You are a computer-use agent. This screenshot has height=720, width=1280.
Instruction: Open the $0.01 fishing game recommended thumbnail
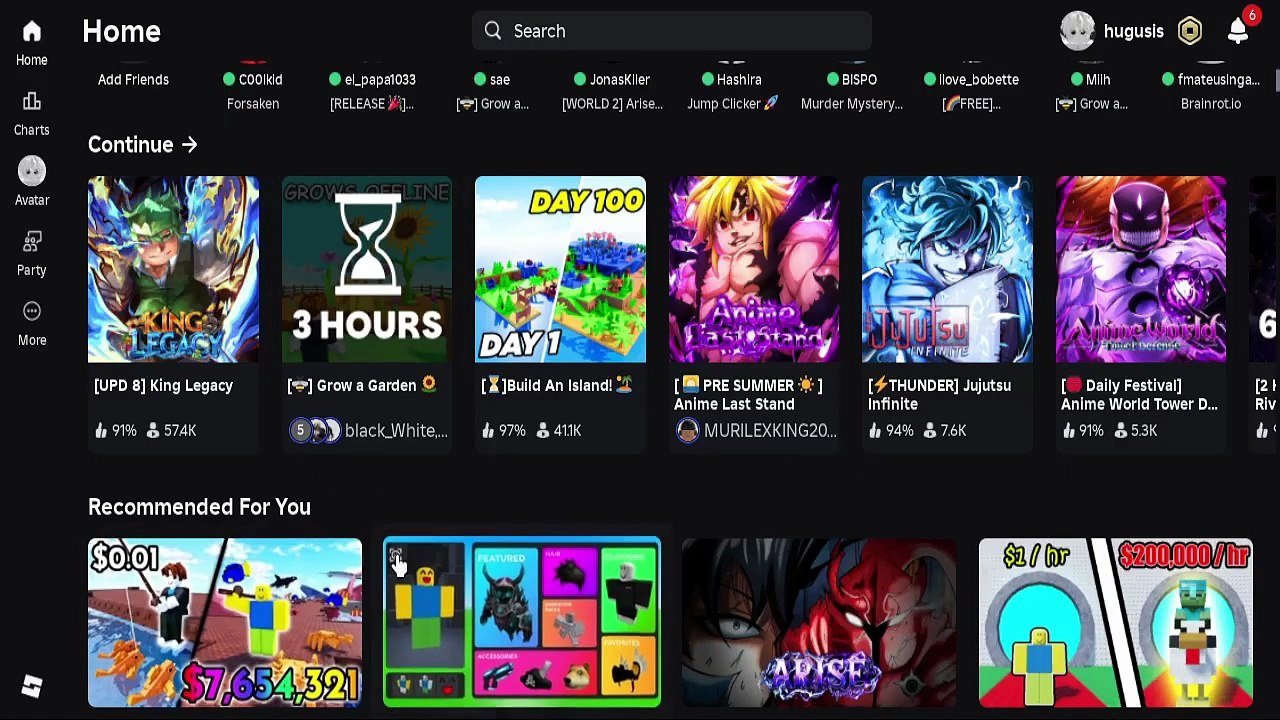pyautogui.click(x=225, y=623)
